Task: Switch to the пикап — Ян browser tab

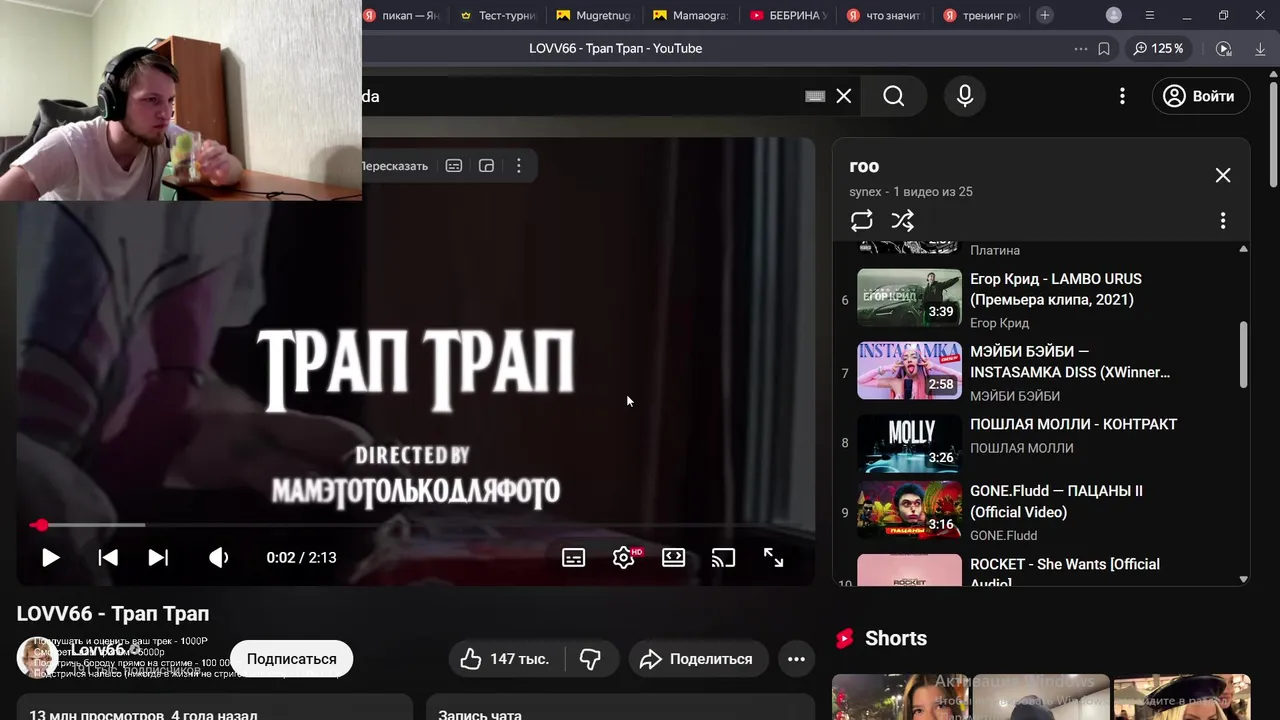Action: coord(402,15)
